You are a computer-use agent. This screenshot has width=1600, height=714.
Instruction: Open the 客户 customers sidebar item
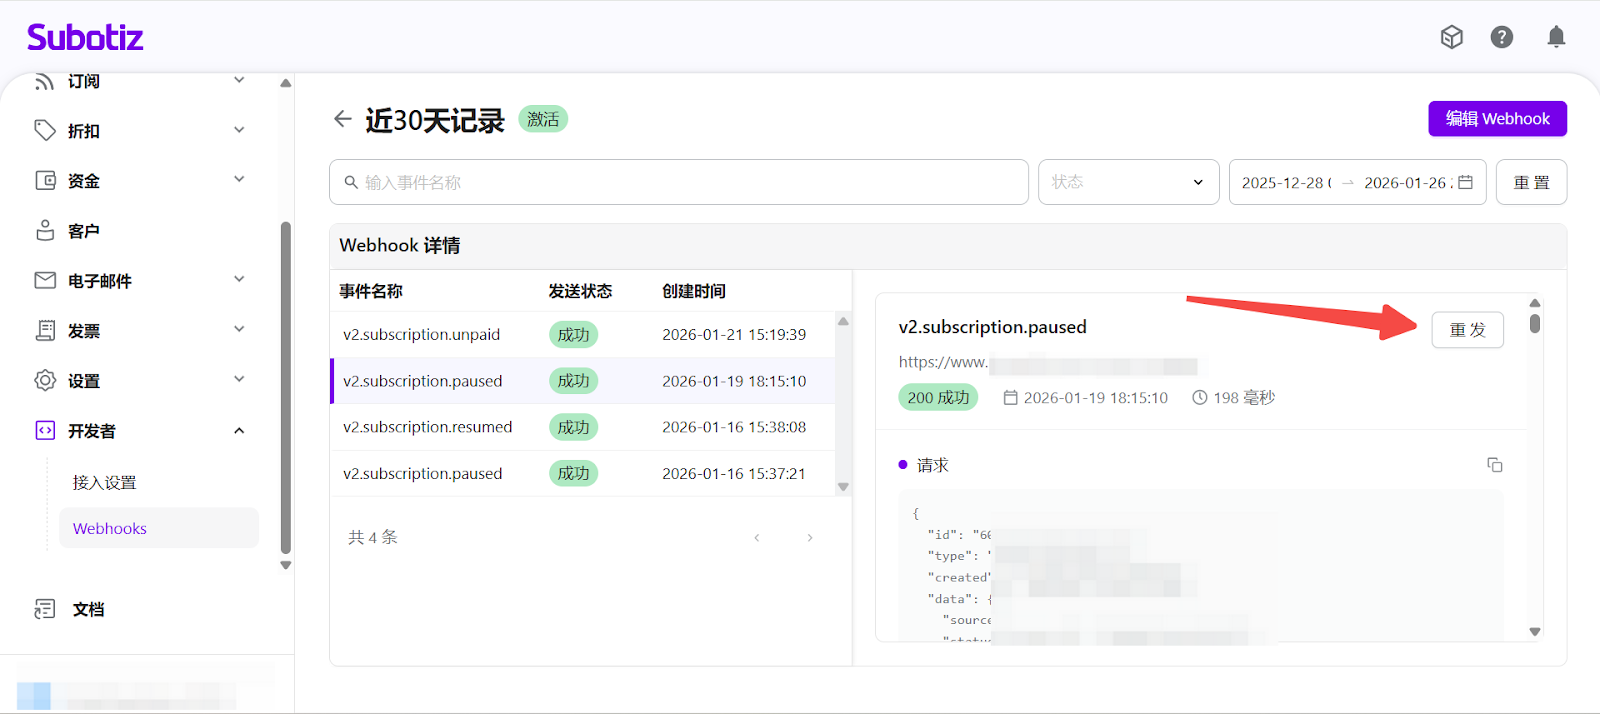tap(84, 231)
